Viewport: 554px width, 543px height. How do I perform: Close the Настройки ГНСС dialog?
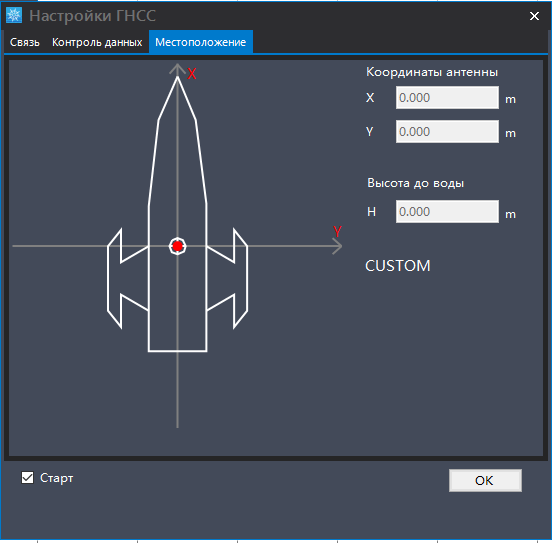tap(534, 16)
